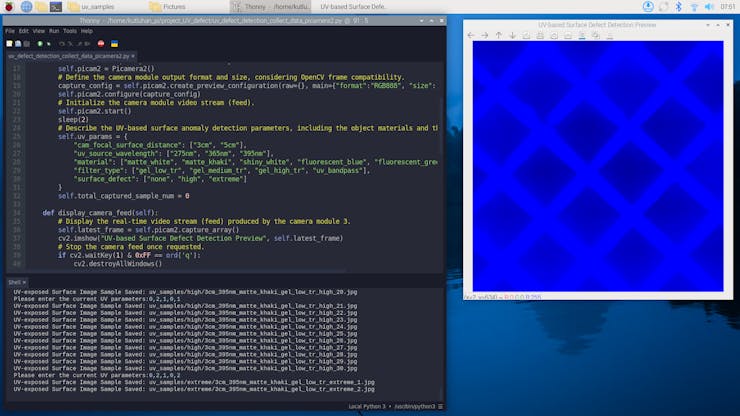Click the volume speaker icon in system tray
This screenshot has width=740, height=416.
(x=709, y=7)
